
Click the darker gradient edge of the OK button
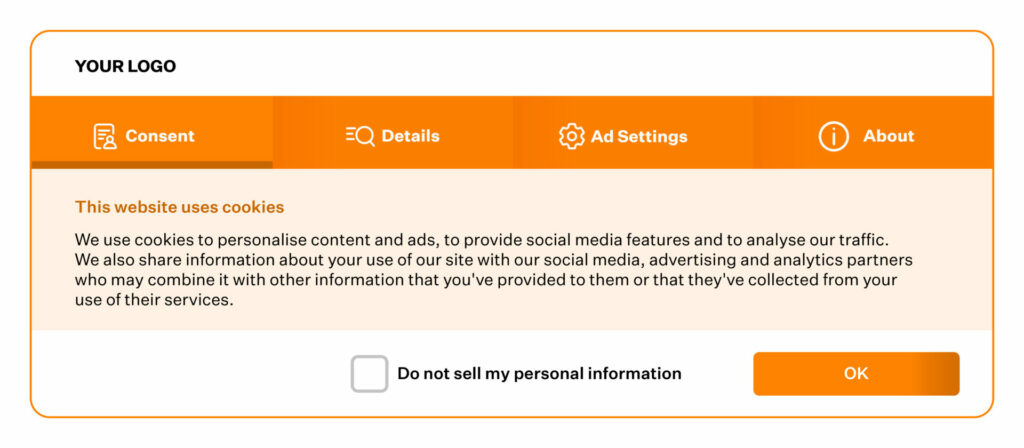(x=940, y=374)
